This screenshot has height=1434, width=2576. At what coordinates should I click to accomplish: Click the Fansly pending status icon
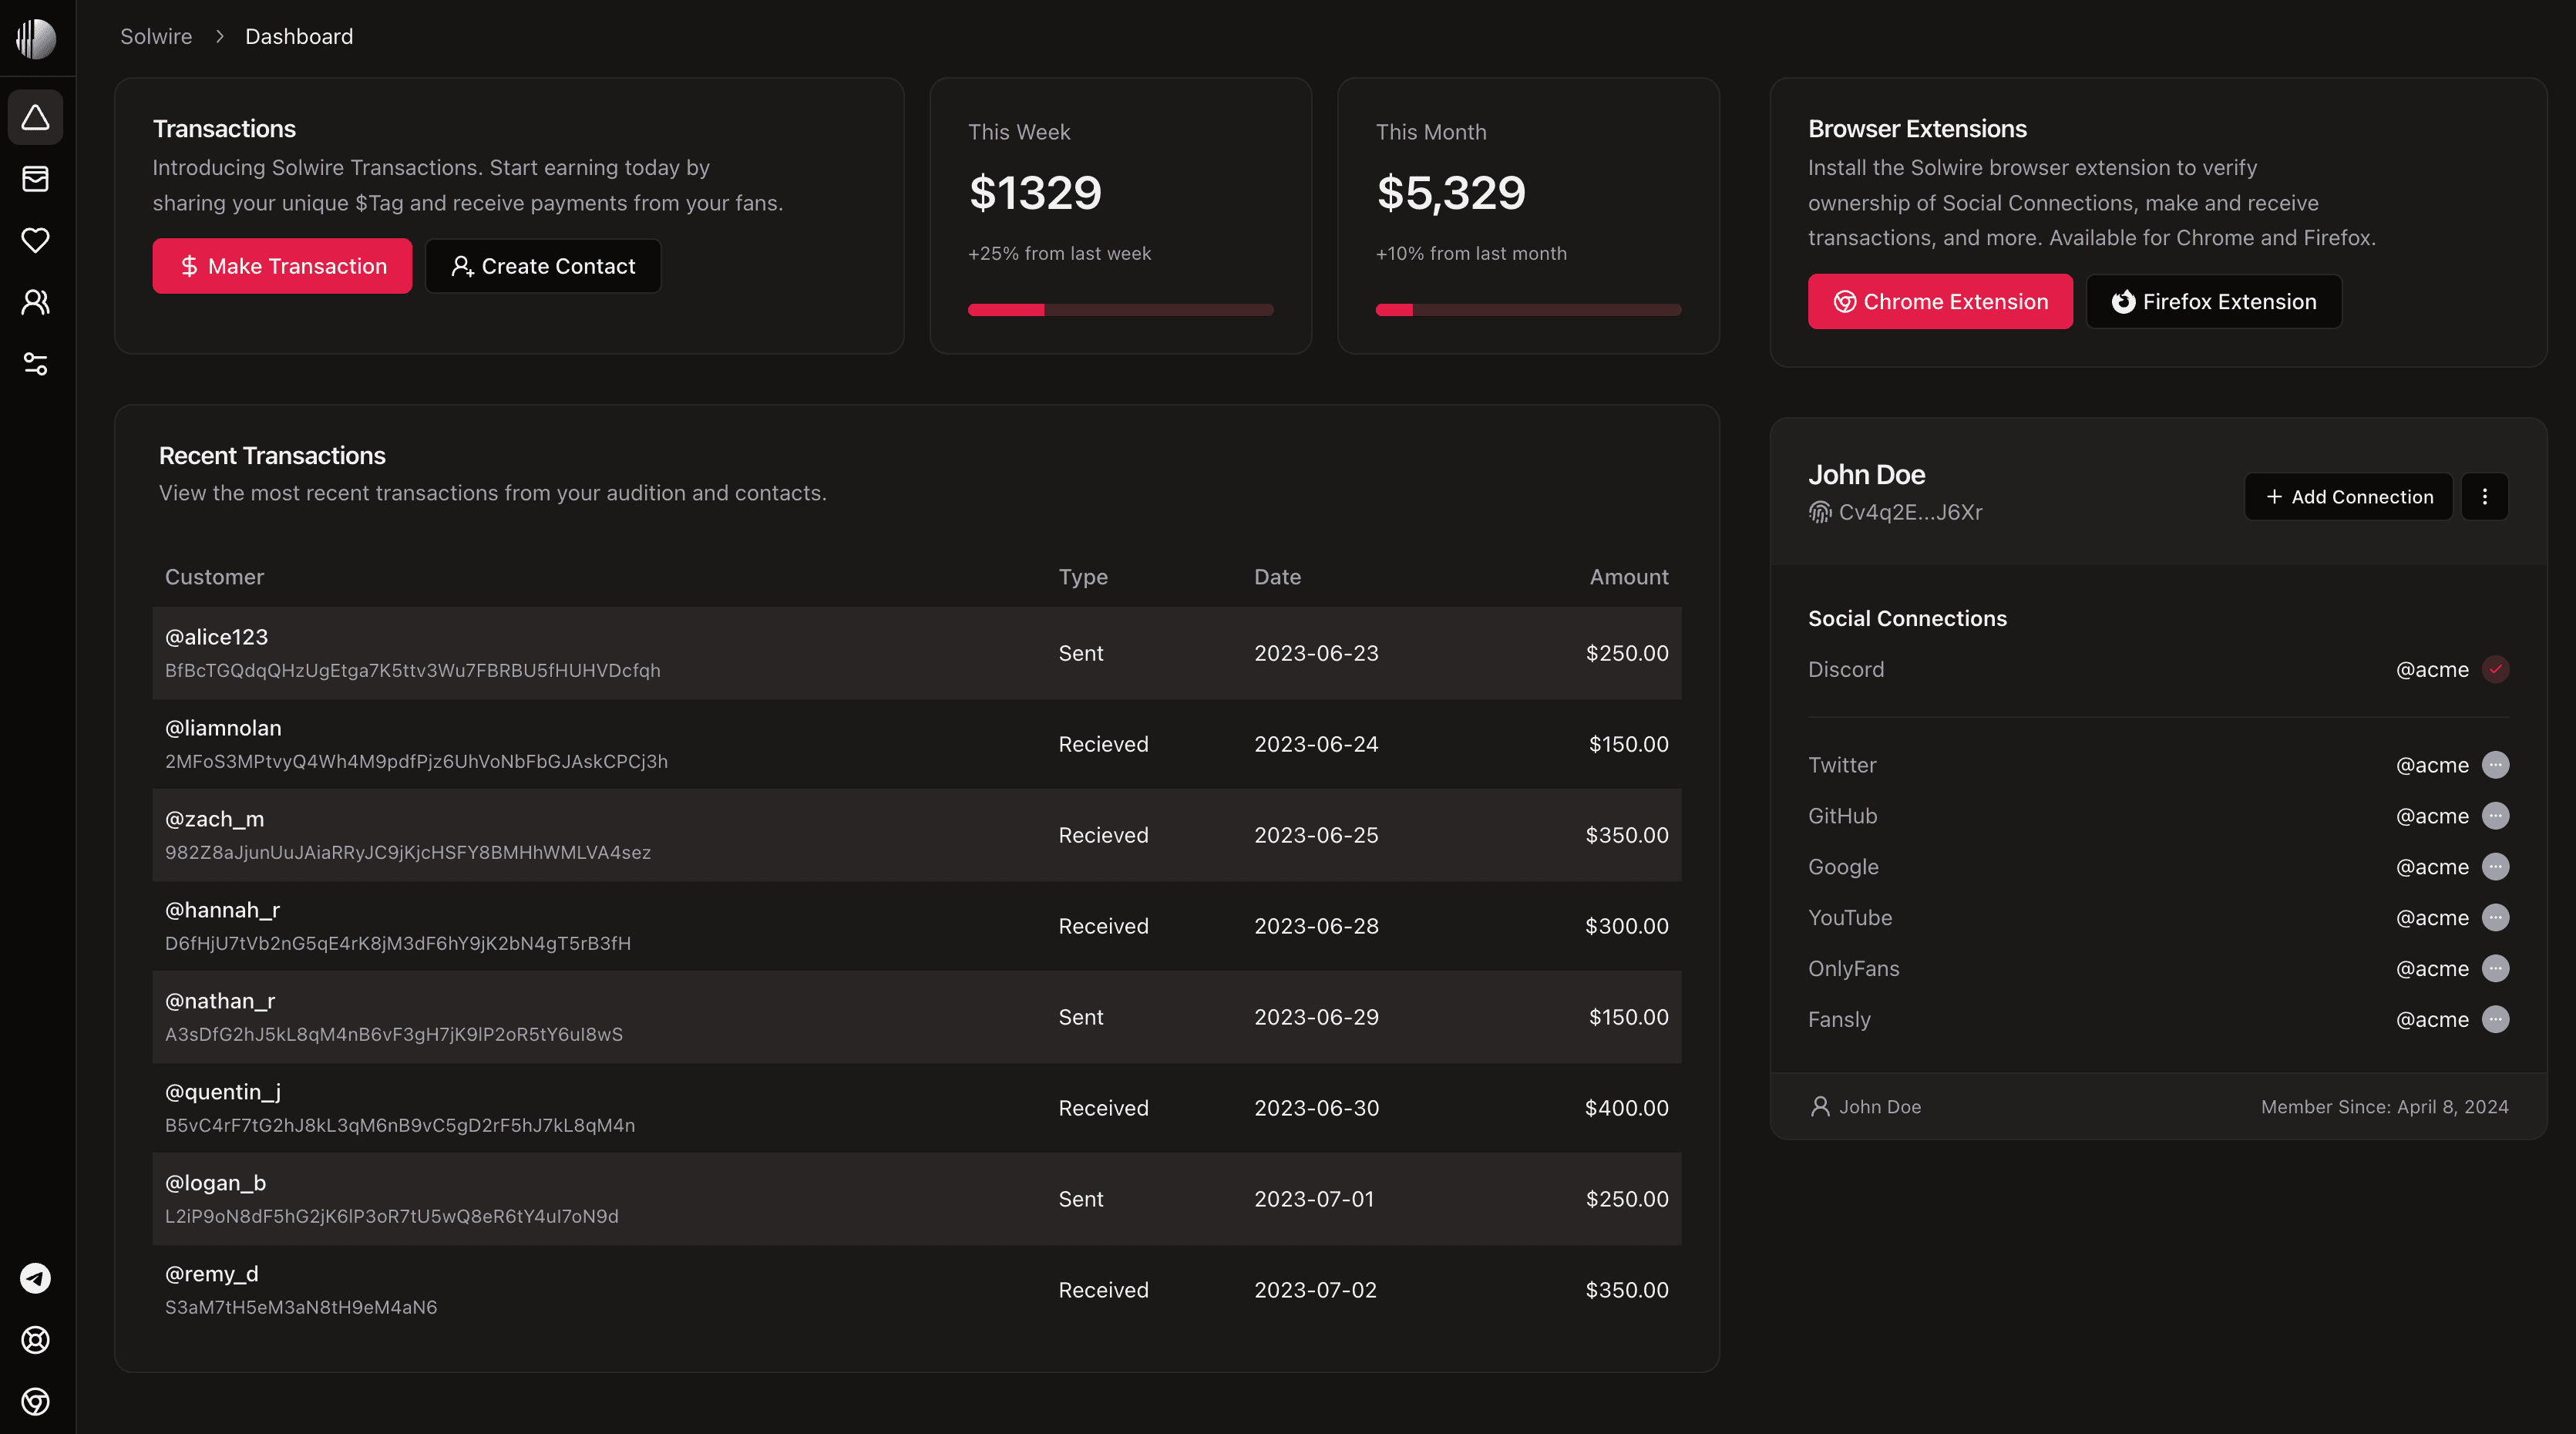[2496, 1020]
